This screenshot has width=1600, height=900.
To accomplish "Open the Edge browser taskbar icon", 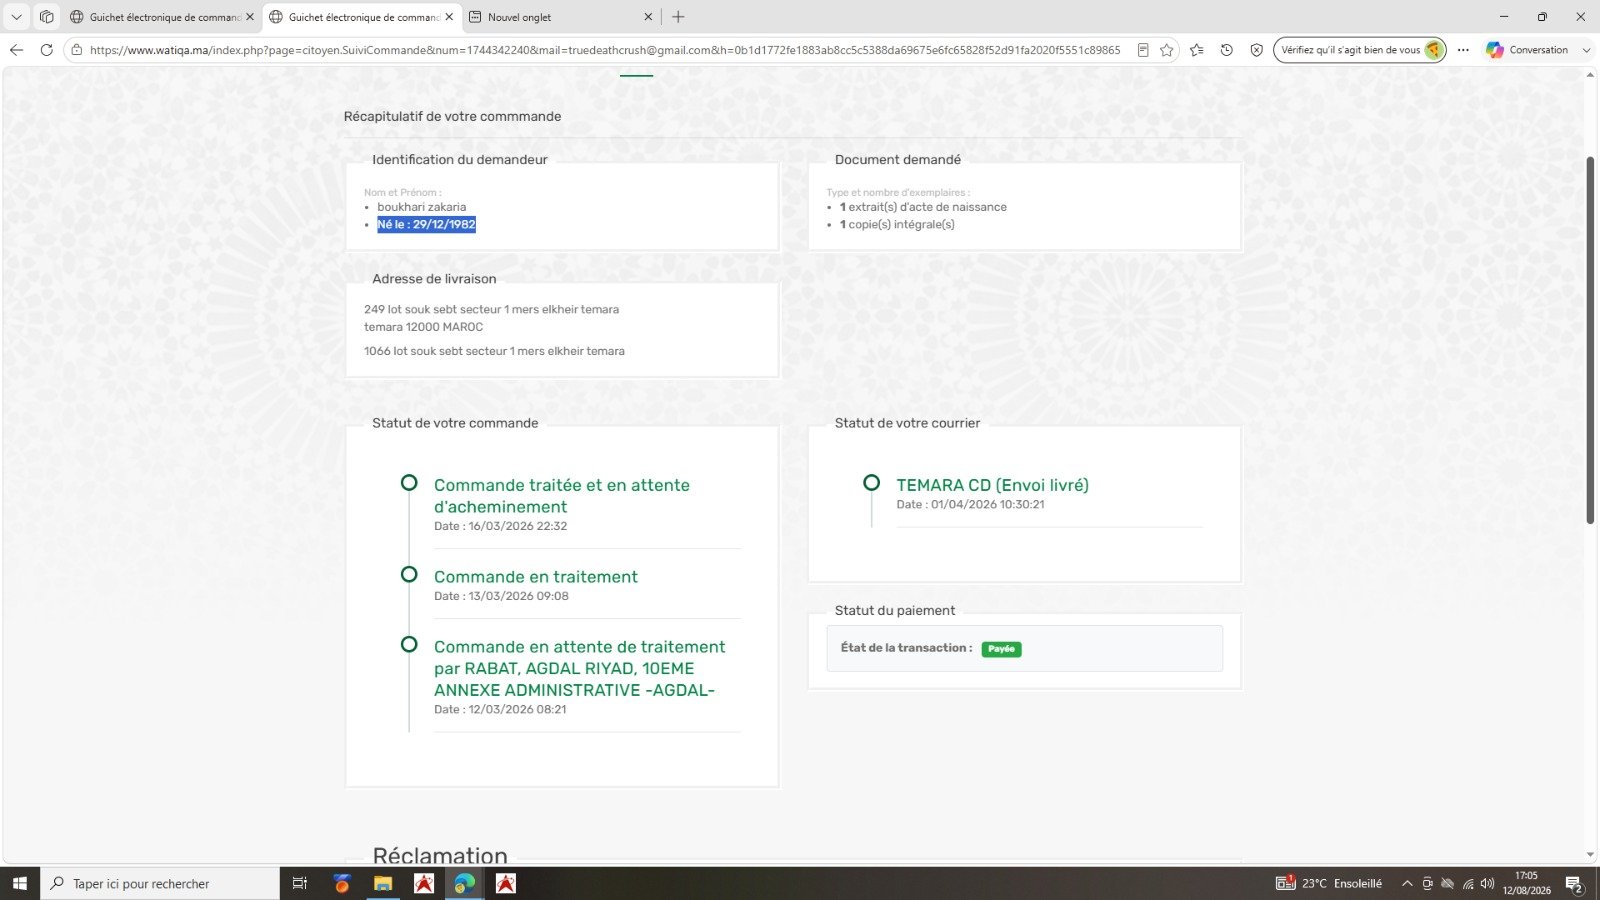I will point(464,883).
